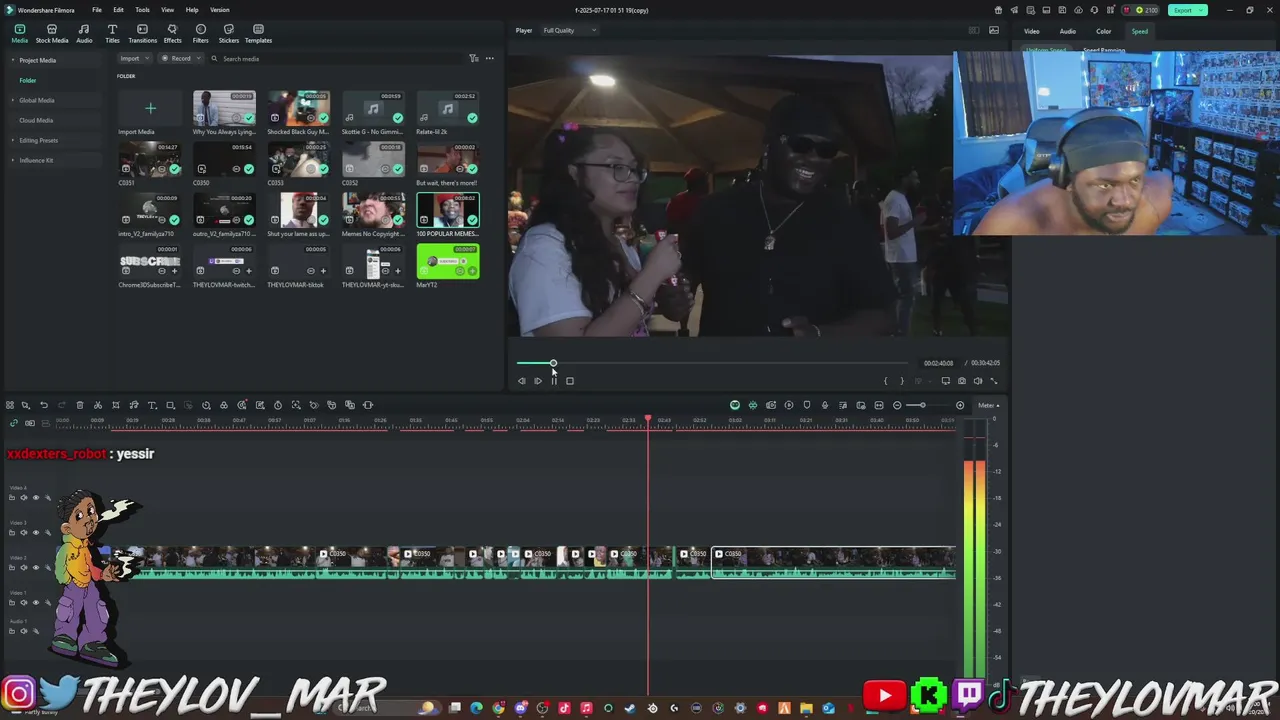Open the File menu
This screenshot has width=1280, height=720.
97,10
